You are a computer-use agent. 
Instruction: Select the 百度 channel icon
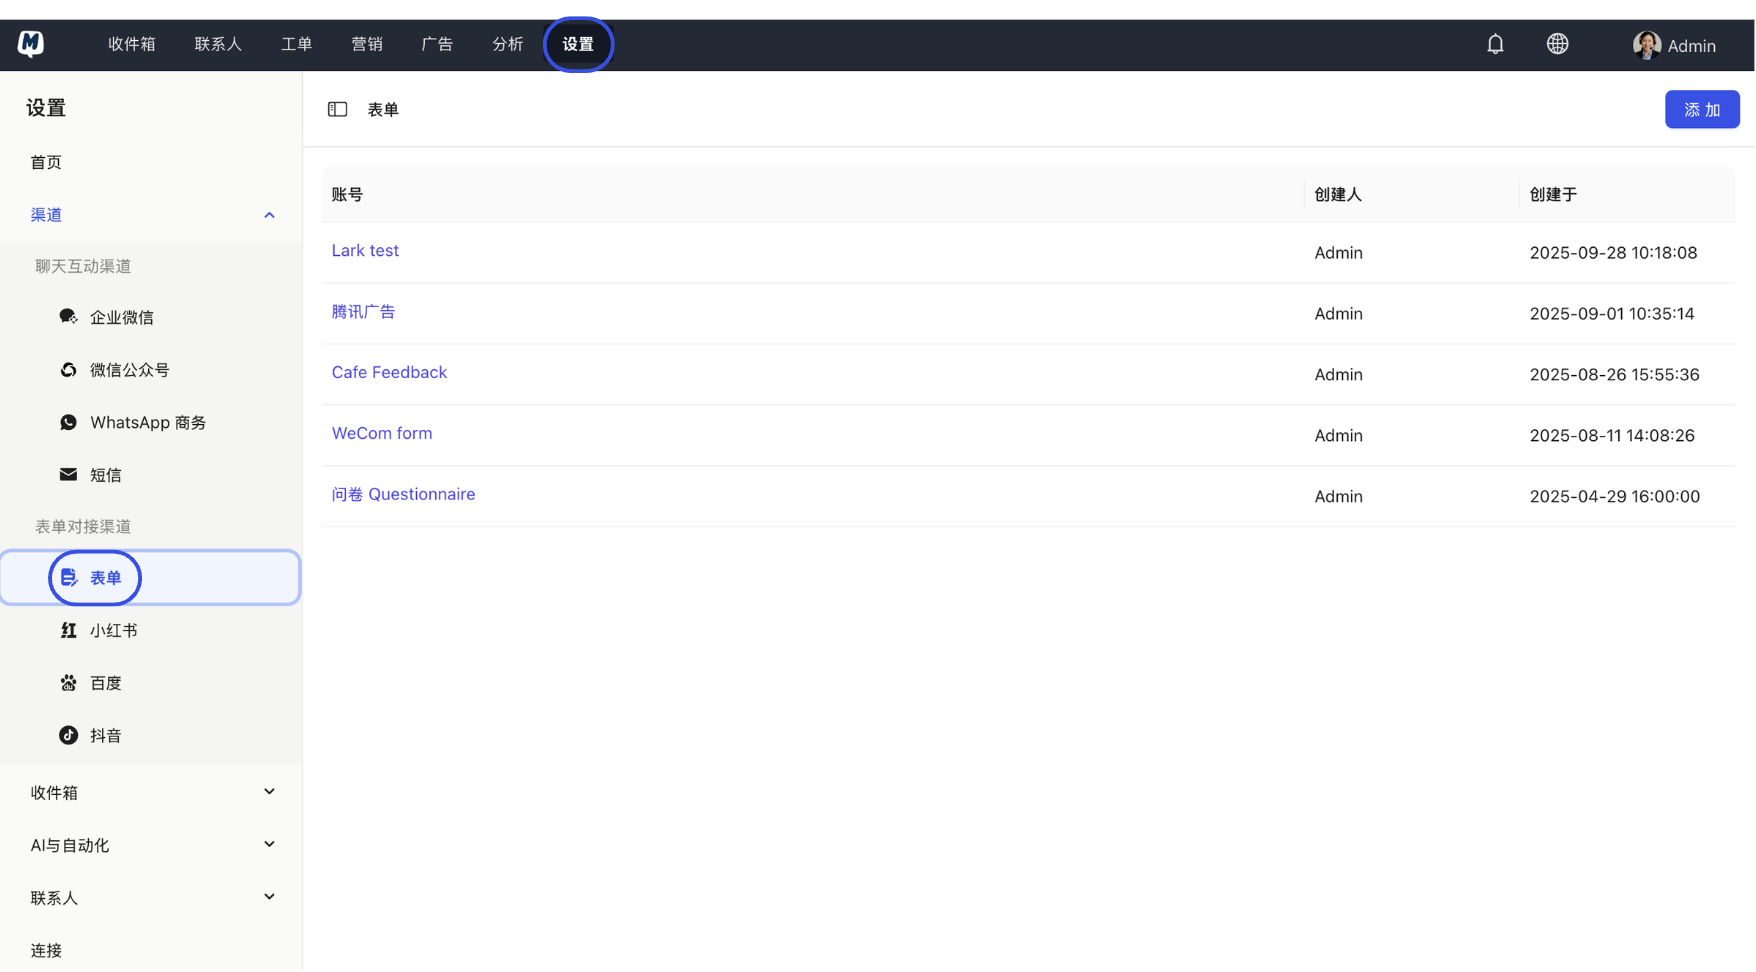[x=68, y=682]
